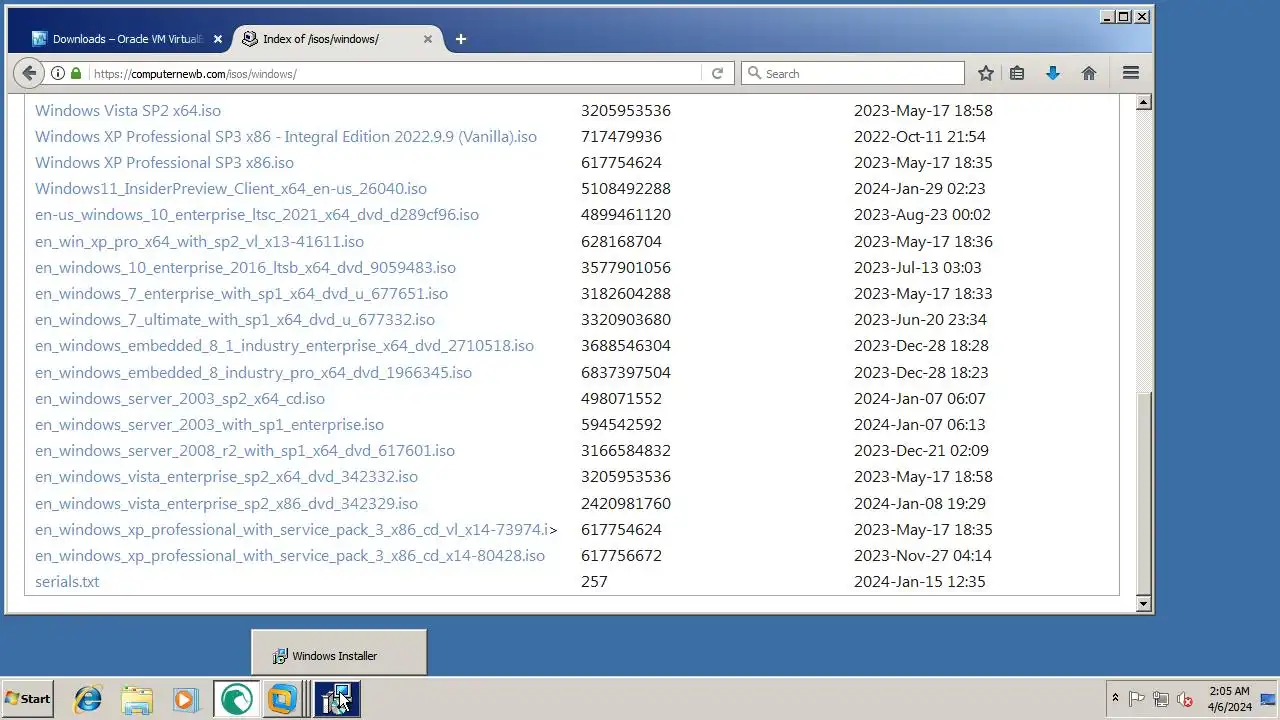Click the size value 257
The image size is (1280, 720).
(594, 582)
